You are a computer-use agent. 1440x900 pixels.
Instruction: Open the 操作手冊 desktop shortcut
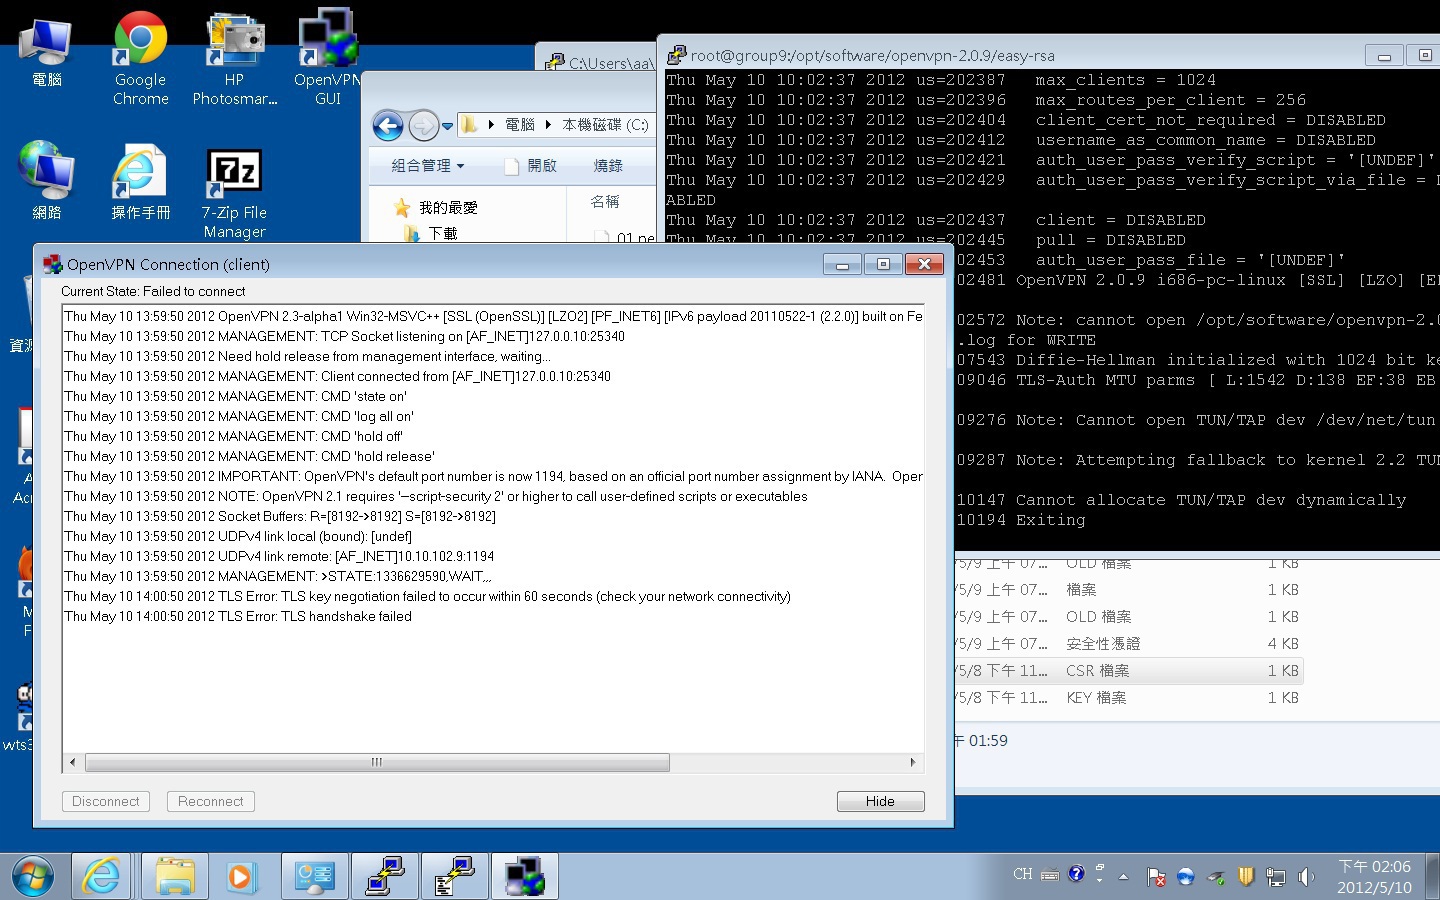click(140, 180)
